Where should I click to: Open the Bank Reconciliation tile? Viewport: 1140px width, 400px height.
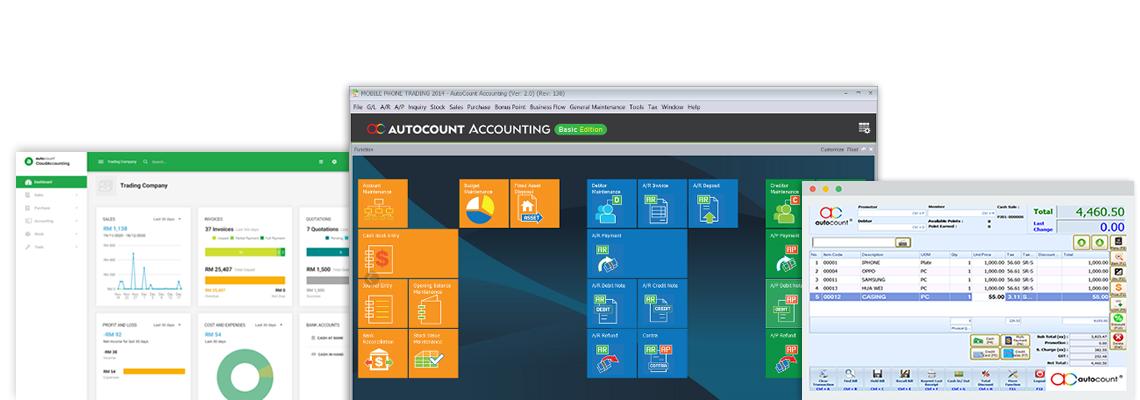point(383,353)
